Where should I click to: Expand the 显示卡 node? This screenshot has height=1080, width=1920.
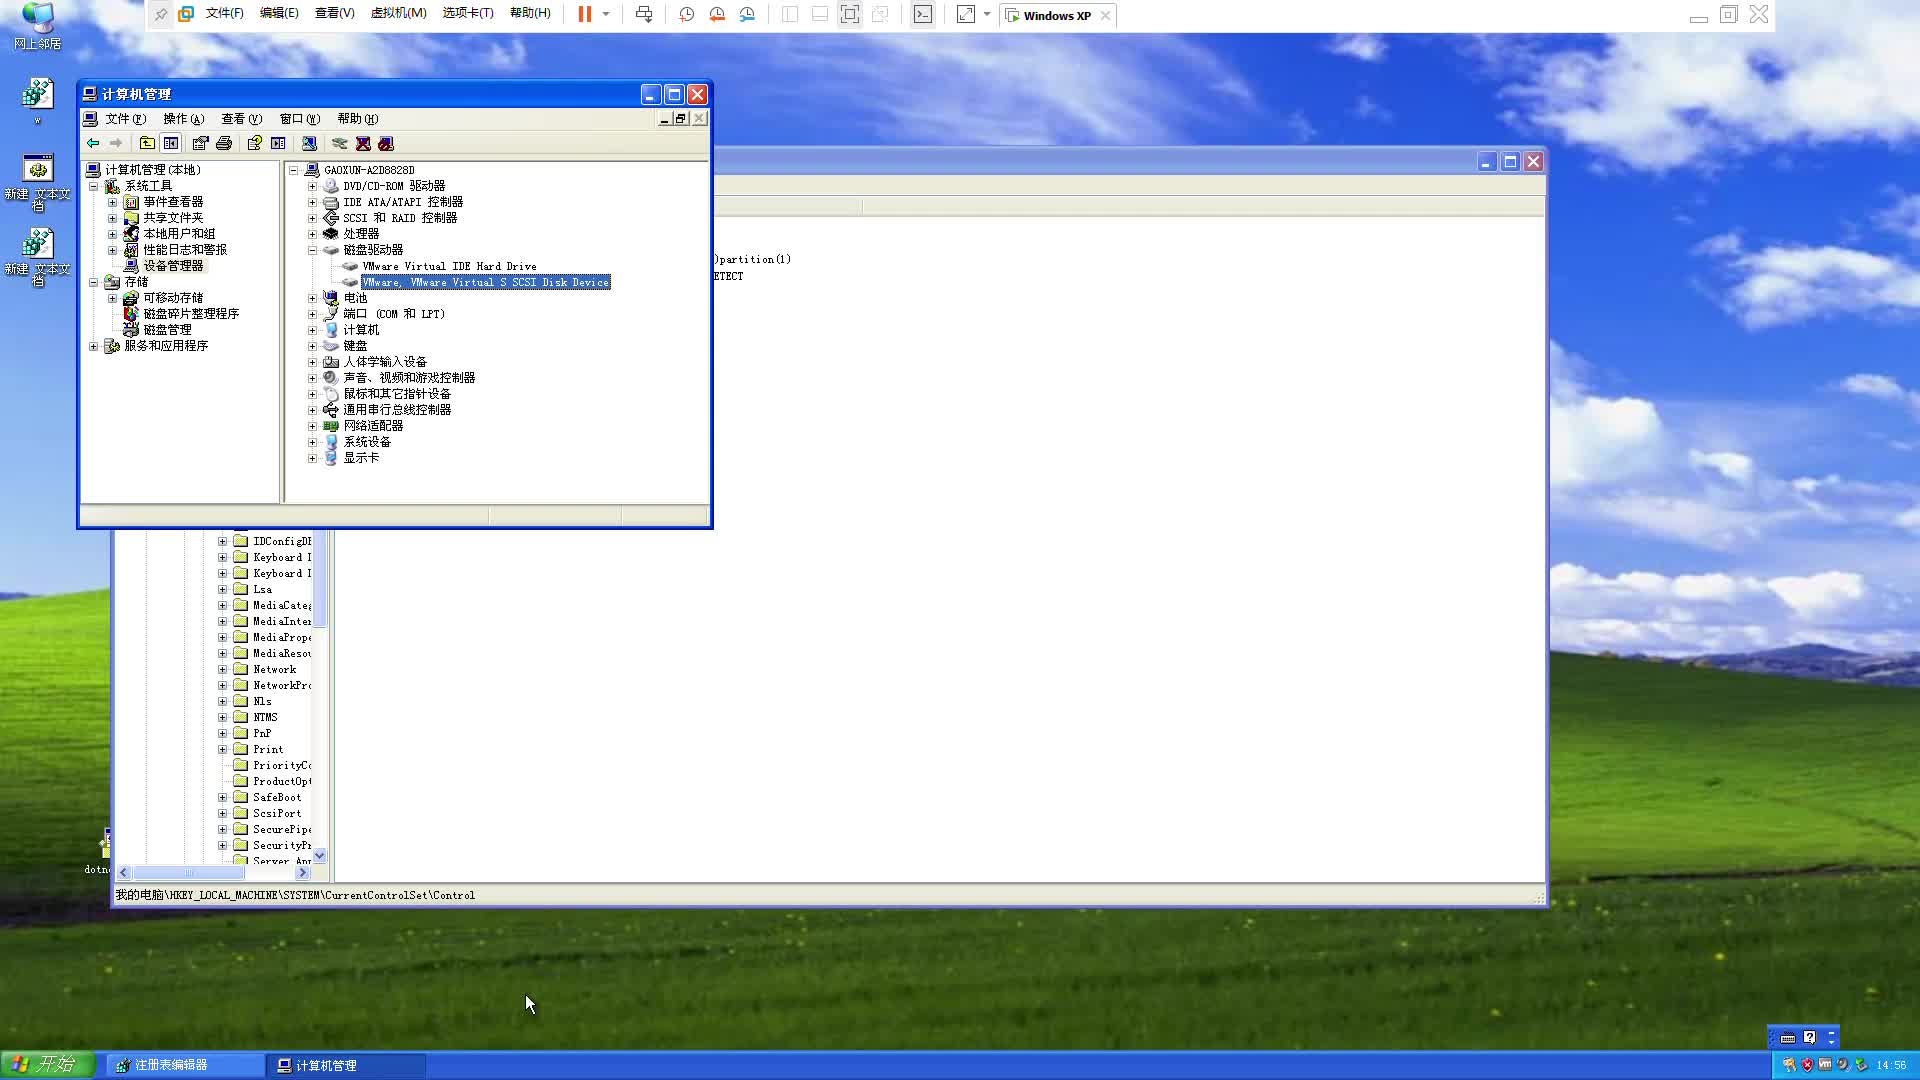coord(312,458)
